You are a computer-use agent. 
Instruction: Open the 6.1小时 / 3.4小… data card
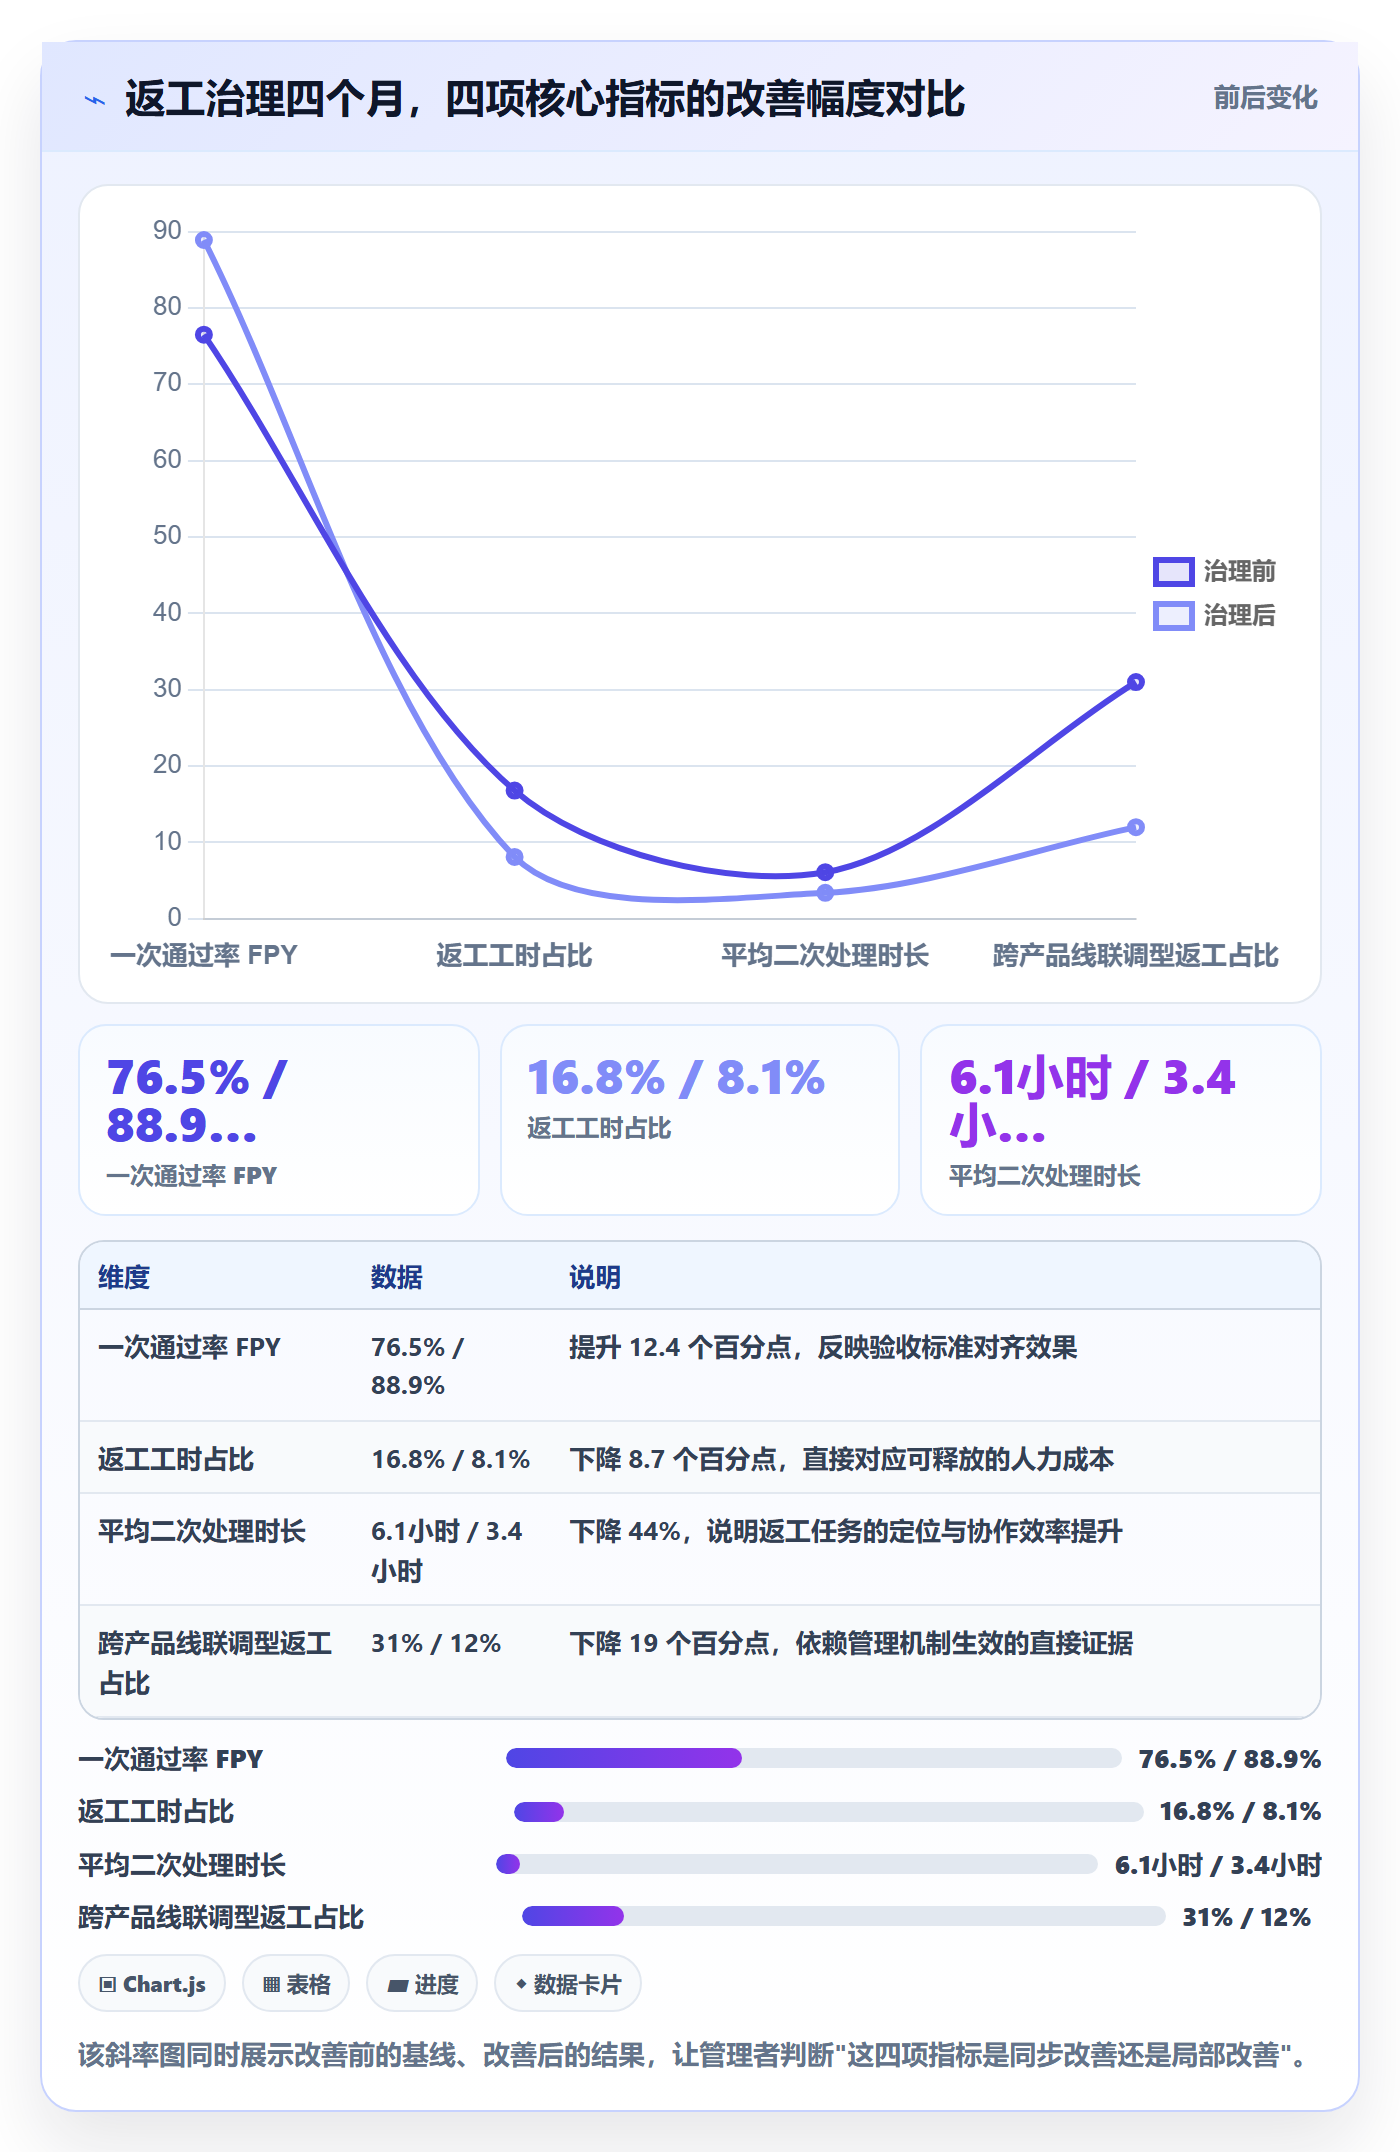point(1121,1120)
